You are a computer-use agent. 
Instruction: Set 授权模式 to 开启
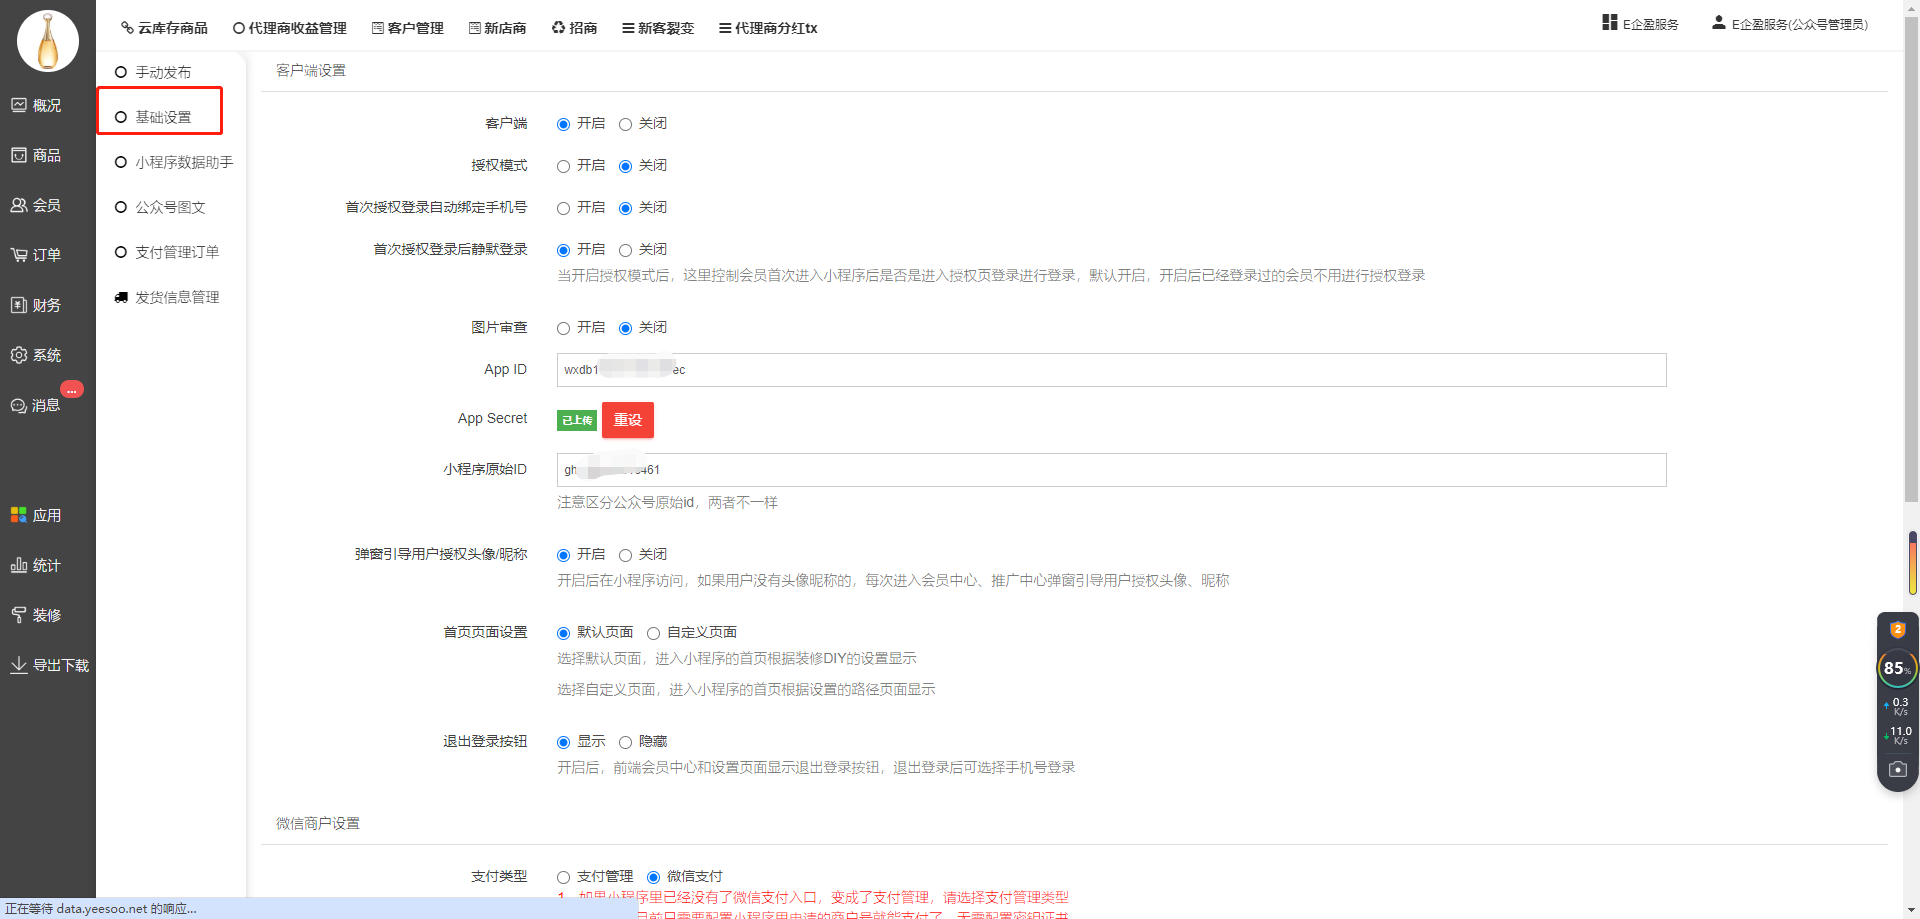(x=564, y=166)
